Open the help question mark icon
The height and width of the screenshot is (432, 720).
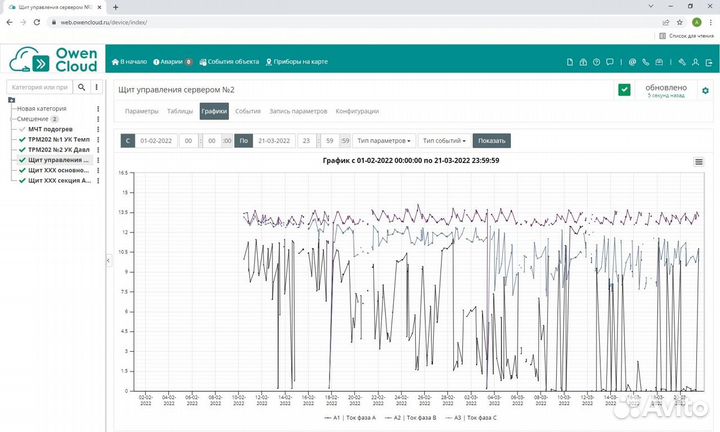[596, 62]
